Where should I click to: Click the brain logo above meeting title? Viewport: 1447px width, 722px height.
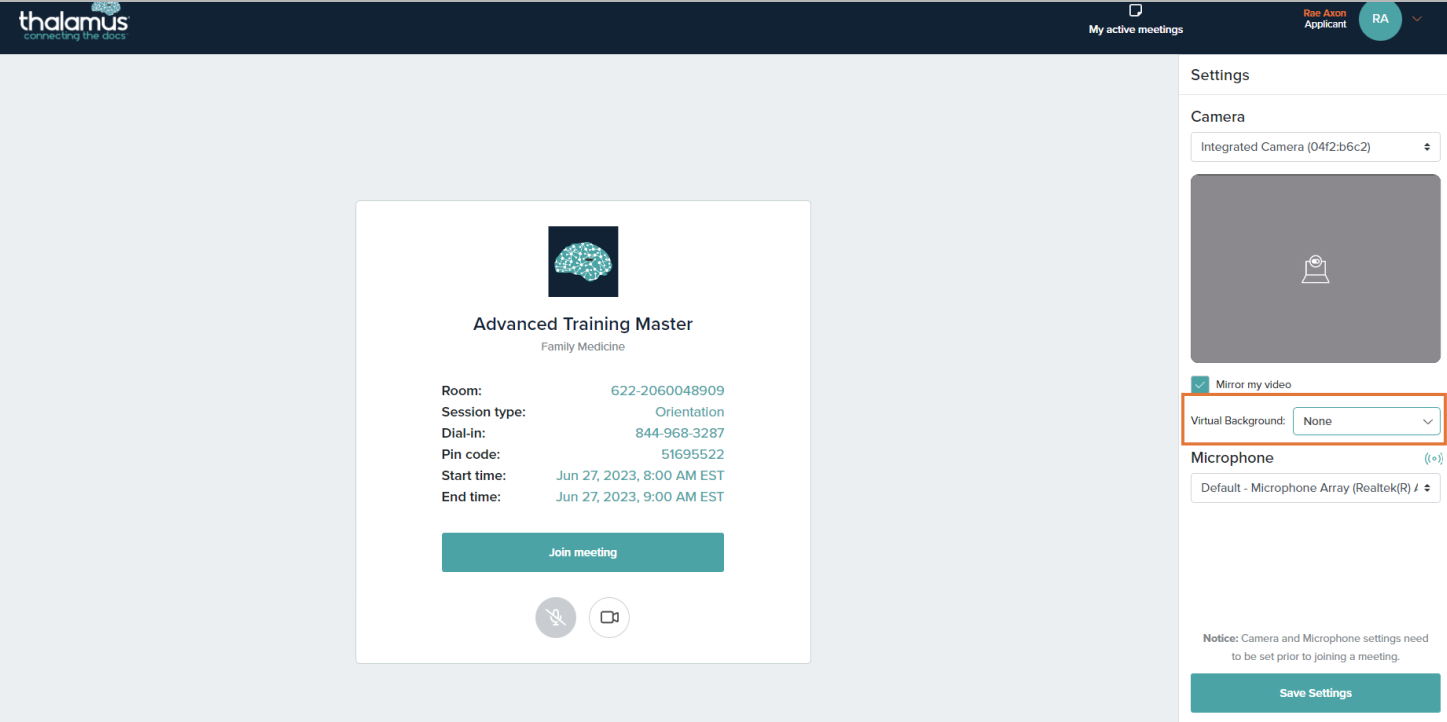tap(583, 261)
